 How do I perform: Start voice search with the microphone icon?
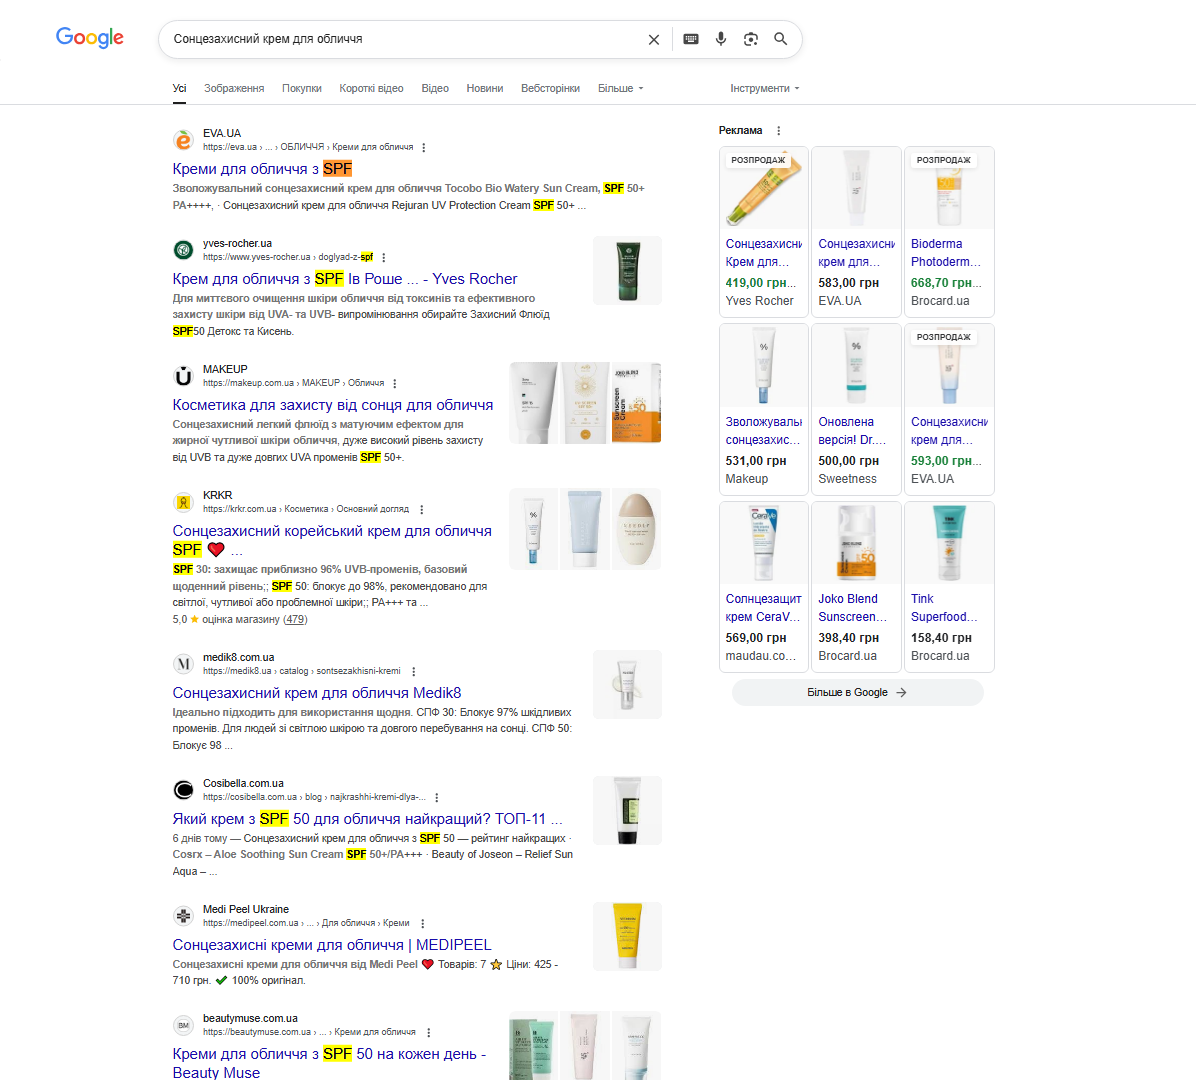click(721, 39)
